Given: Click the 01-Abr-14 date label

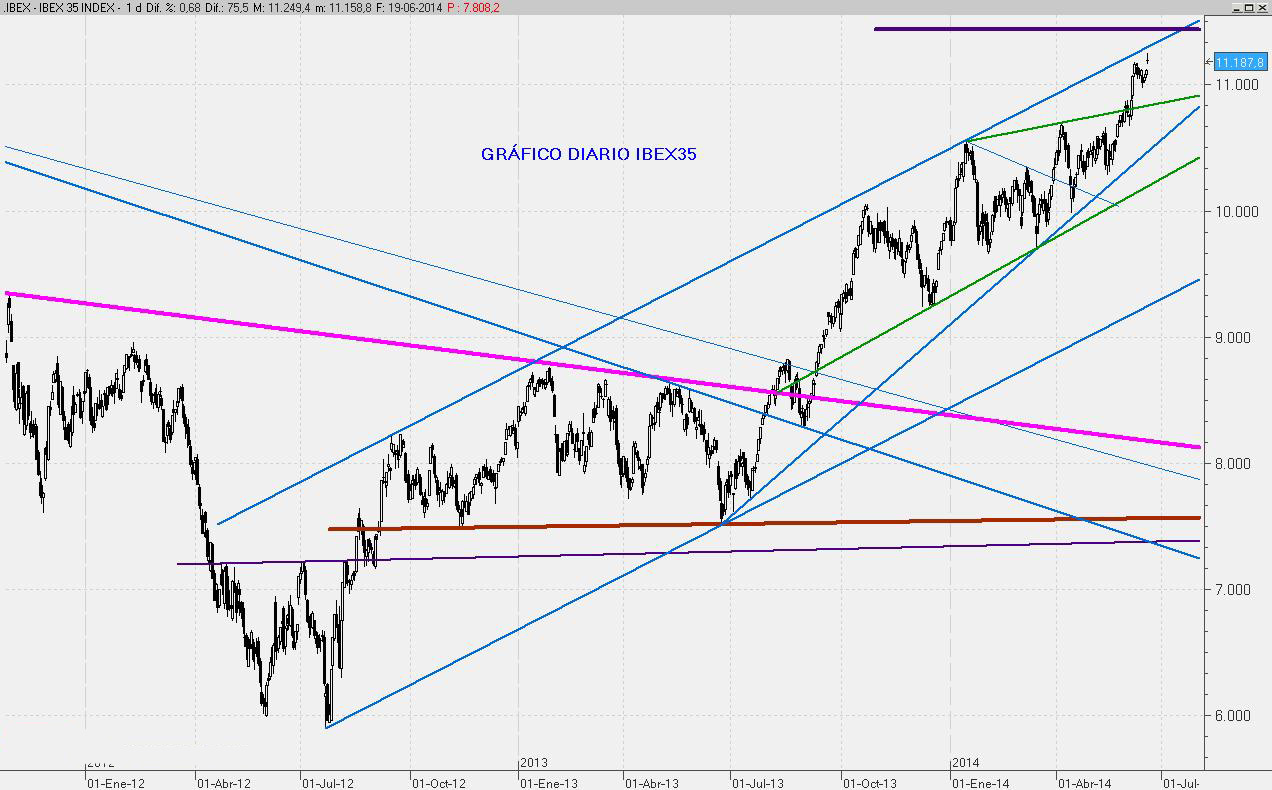Looking at the screenshot, I should tap(1084, 783).
